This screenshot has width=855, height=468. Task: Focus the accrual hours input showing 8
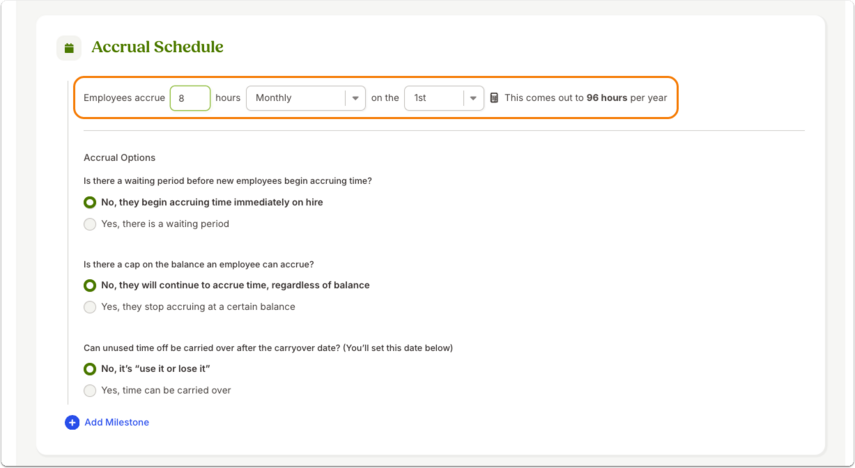190,98
